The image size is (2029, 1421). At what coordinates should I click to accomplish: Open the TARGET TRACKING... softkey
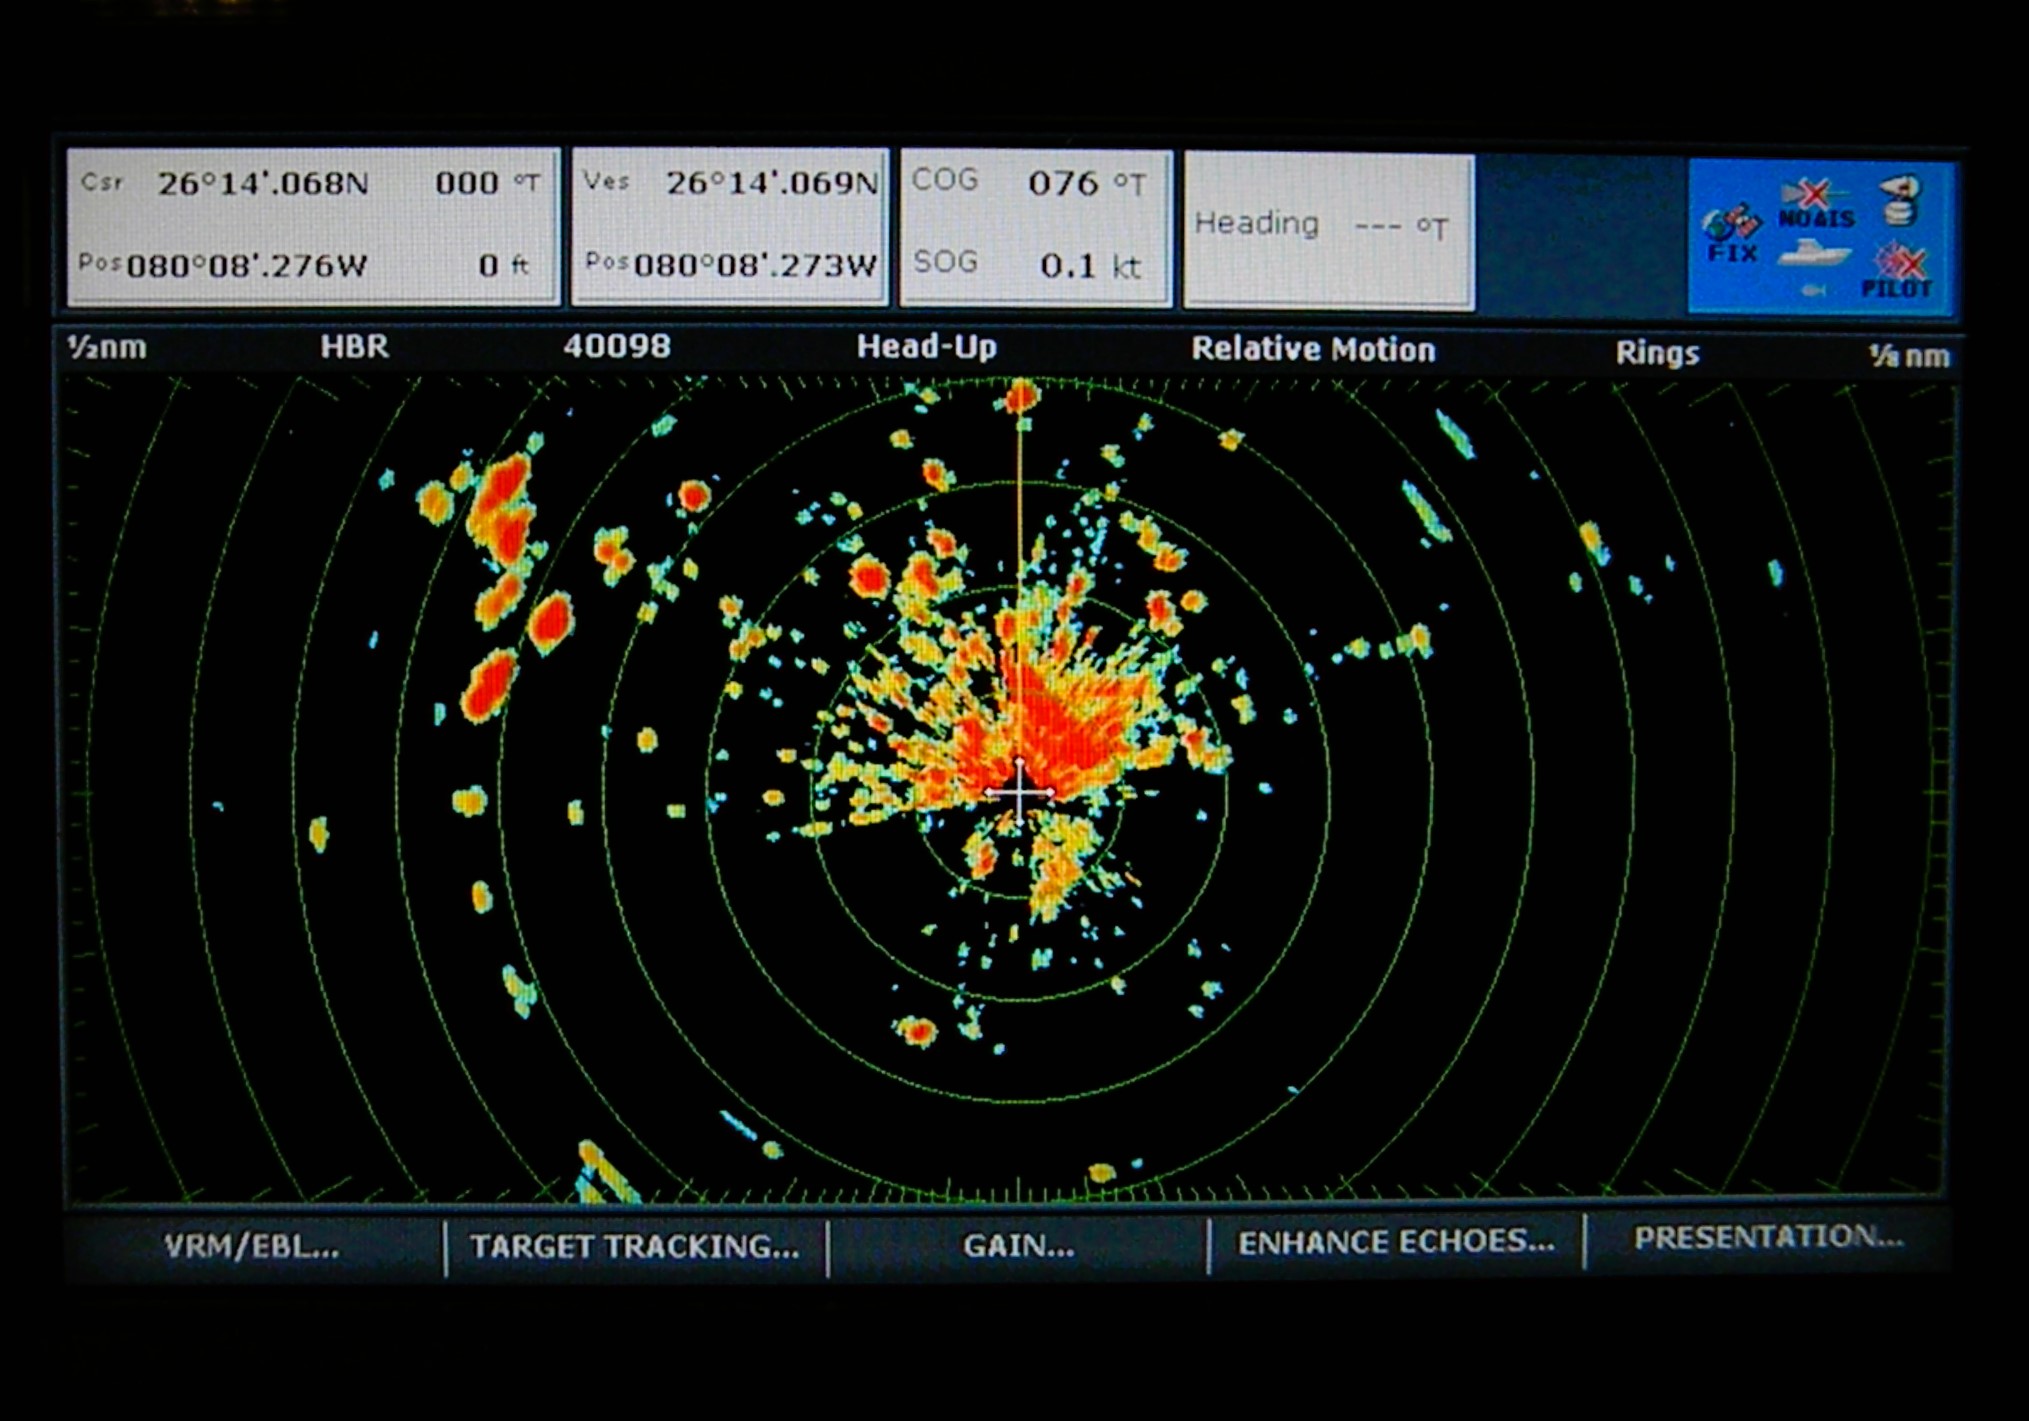(635, 1246)
